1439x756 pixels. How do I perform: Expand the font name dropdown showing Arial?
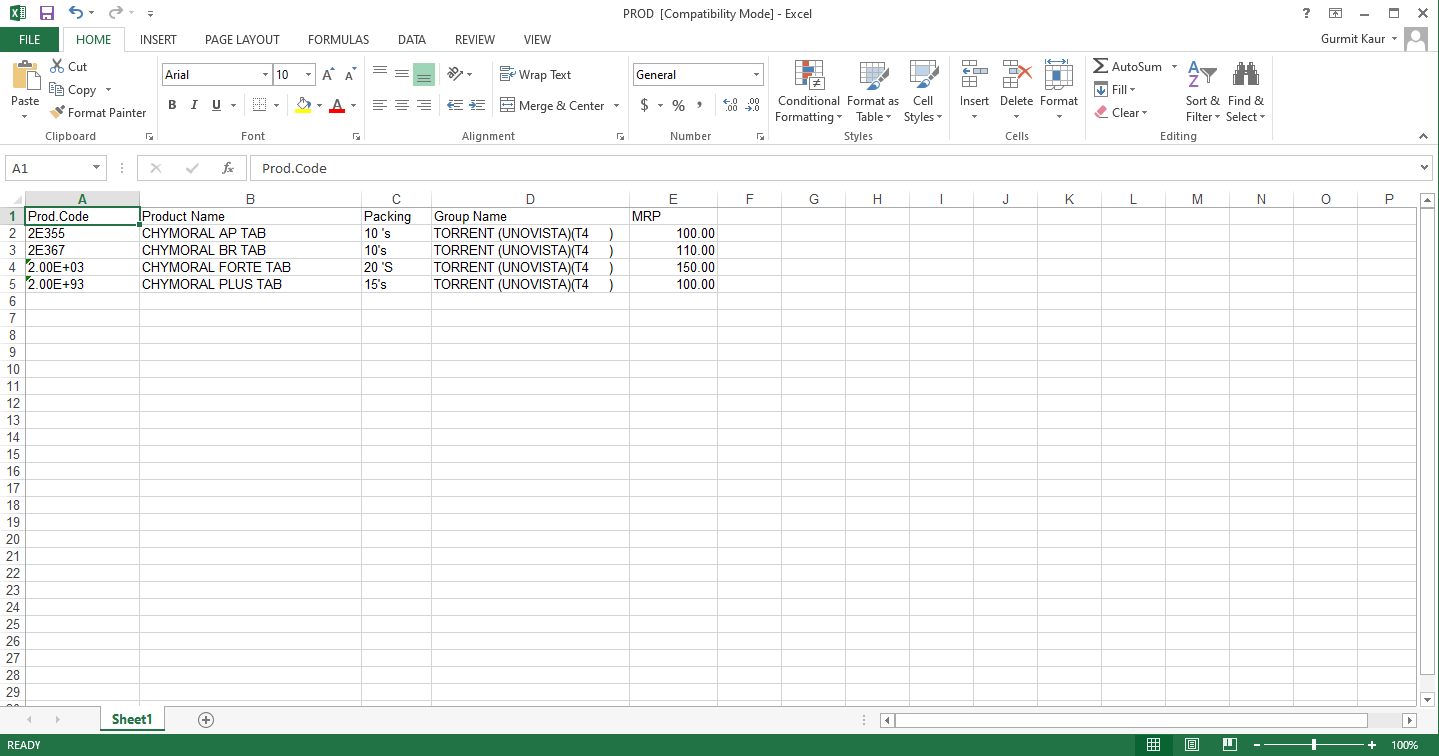265,75
